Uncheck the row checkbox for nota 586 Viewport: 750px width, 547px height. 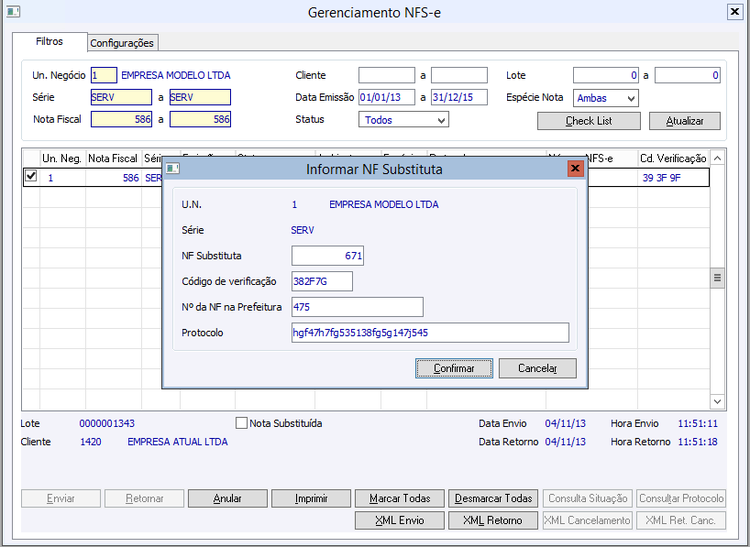click(31, 176)
